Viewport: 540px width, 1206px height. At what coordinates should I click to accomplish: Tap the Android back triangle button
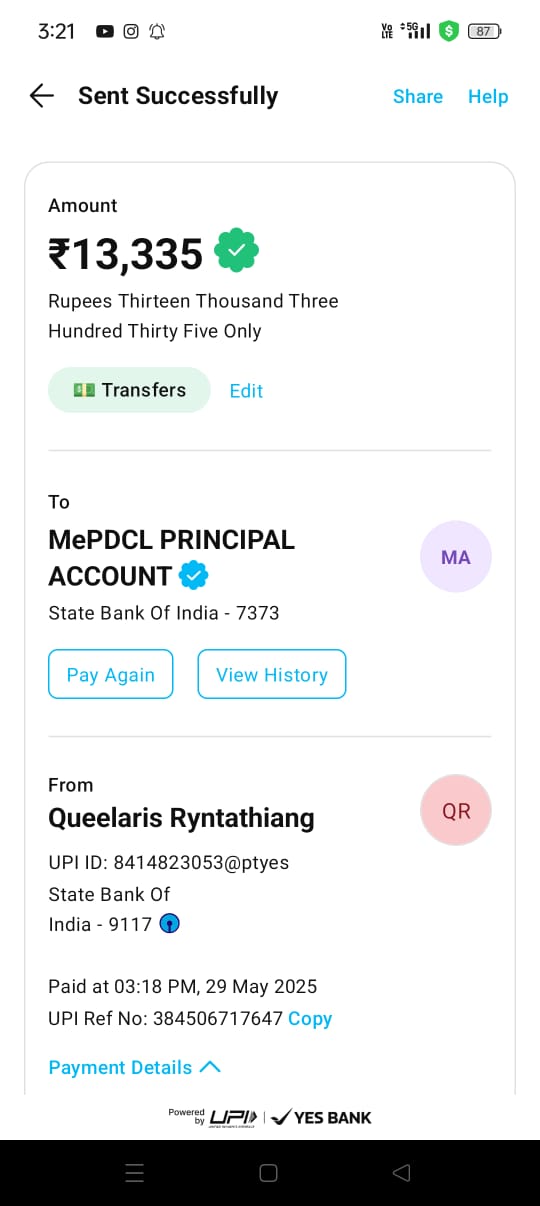click(x=402, y=1173)
